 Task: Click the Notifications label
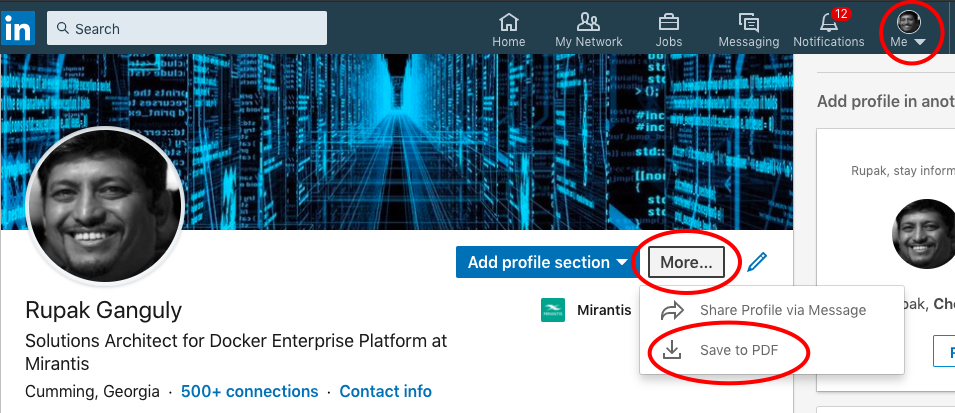(x=828, y=42)
